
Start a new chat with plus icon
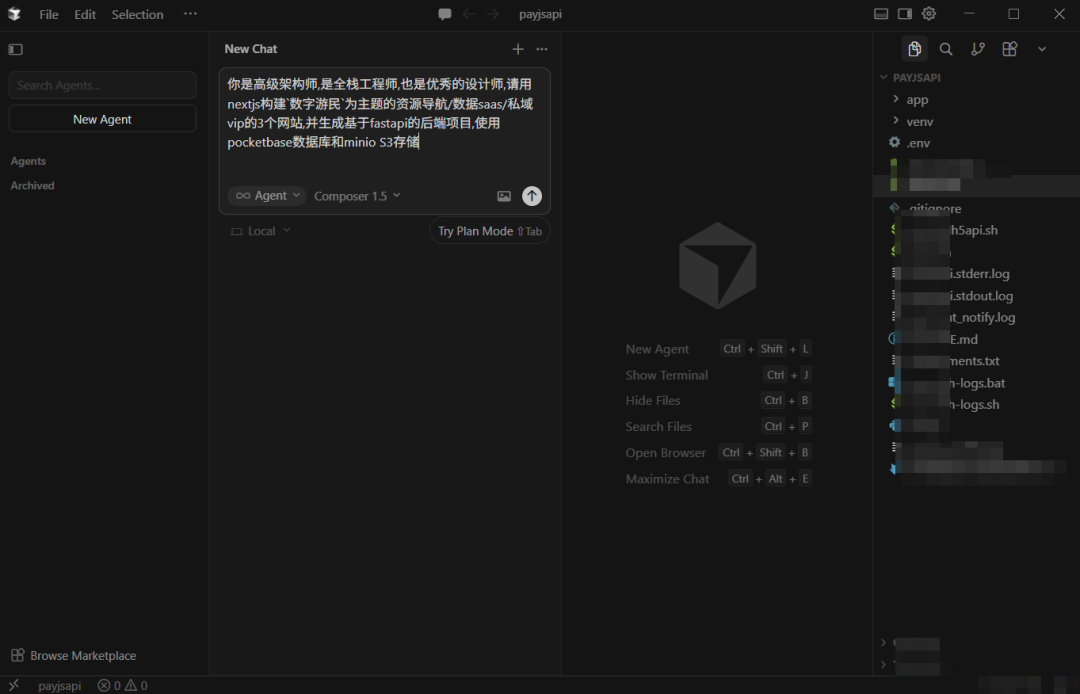coord(518,49)
